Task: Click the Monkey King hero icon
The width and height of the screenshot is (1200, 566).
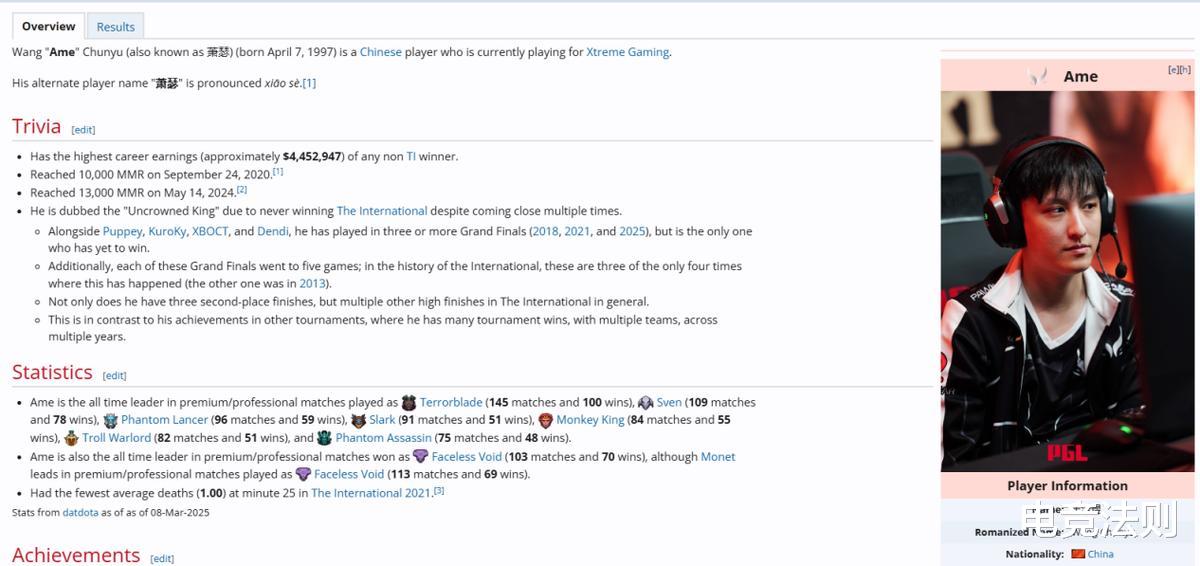Action: click(x=546, y=420)
